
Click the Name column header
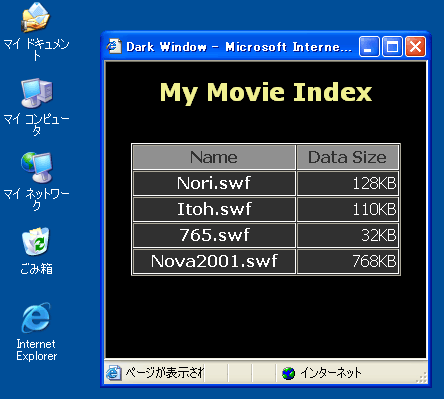point(214,157)
